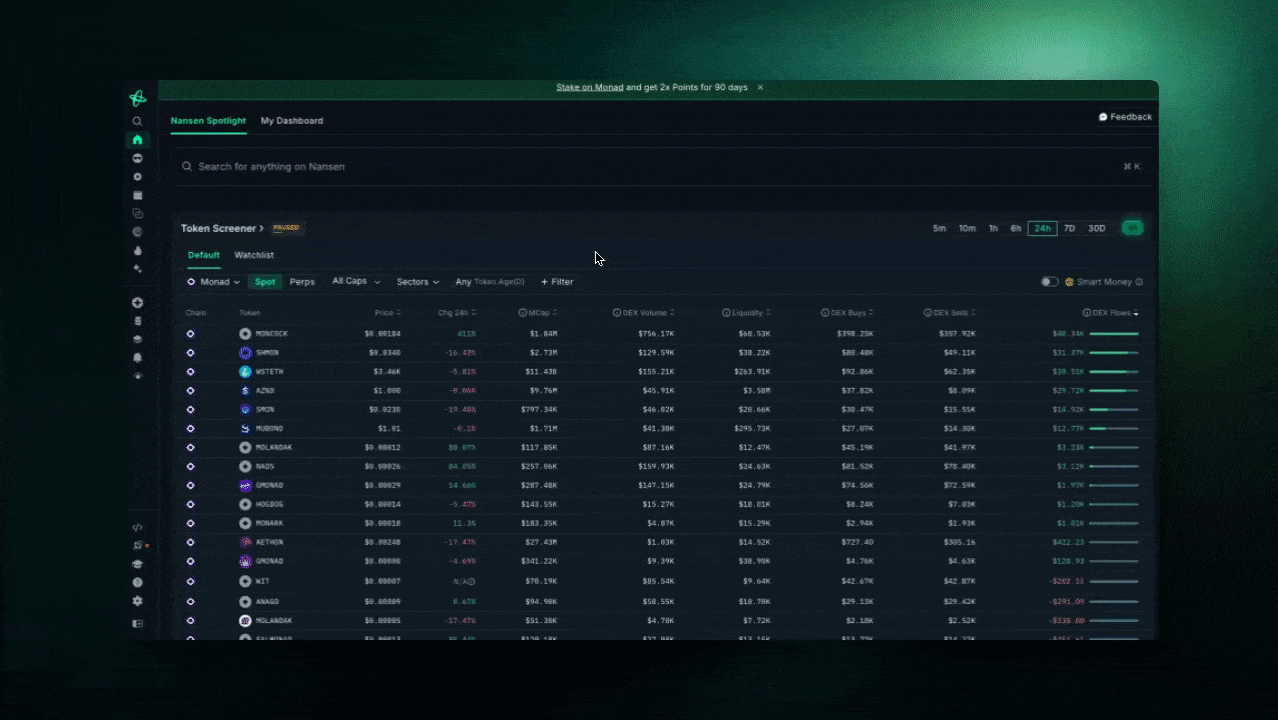This screenshot has height=720, width=1278.
Task: Click the Search for anything on Nansen field
Action: click(x=650, y=167)
